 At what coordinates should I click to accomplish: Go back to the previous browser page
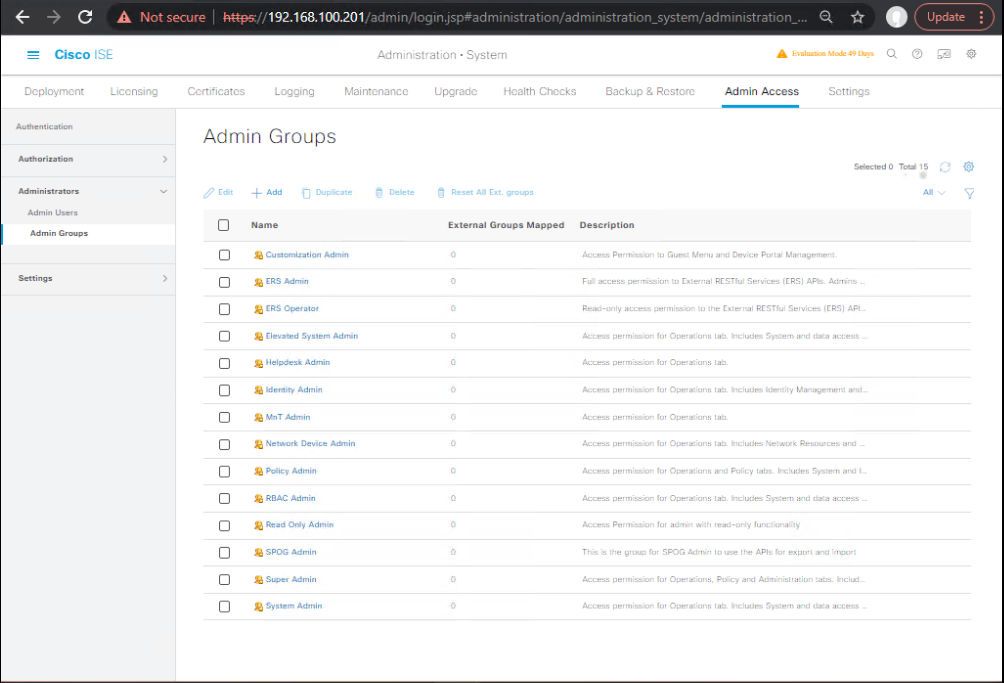click(x=22, y=17)
